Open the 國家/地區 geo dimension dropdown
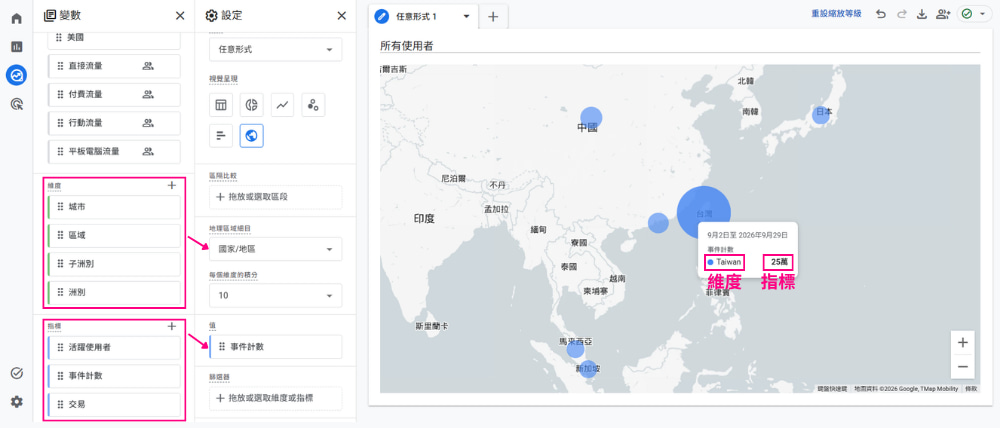The height and width of the screenshot is (428, 1000). (x=276, y=249)
